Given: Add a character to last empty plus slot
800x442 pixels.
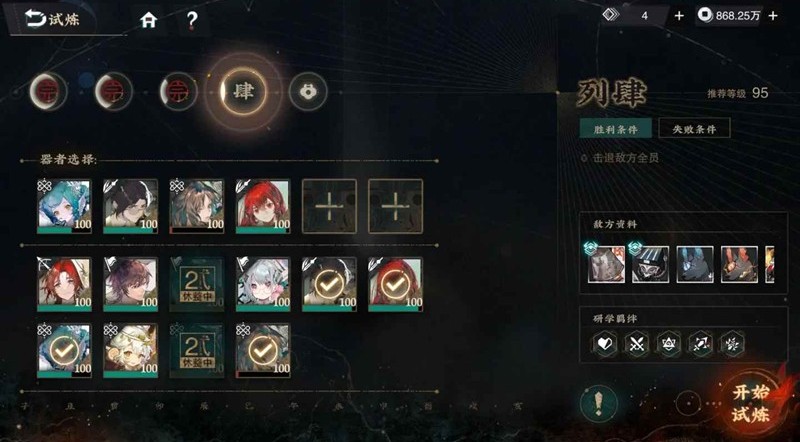Looking at the screenshot, I should pyautogui.click(x=395, y=206).
